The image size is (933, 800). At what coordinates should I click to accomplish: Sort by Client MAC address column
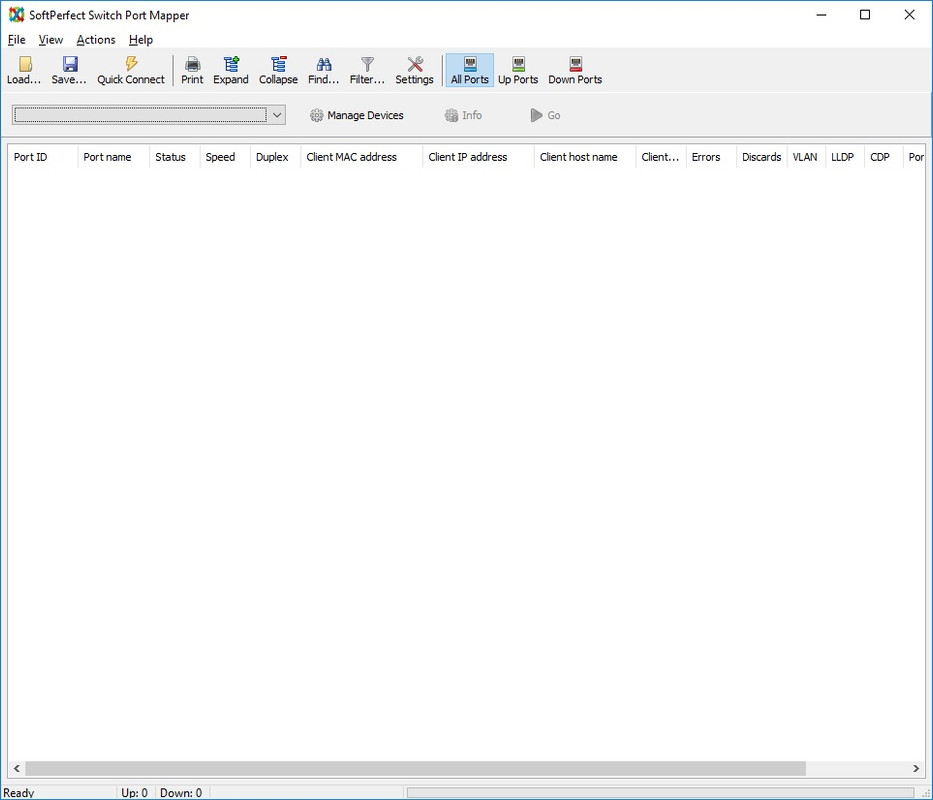click(x=362, y=157)
